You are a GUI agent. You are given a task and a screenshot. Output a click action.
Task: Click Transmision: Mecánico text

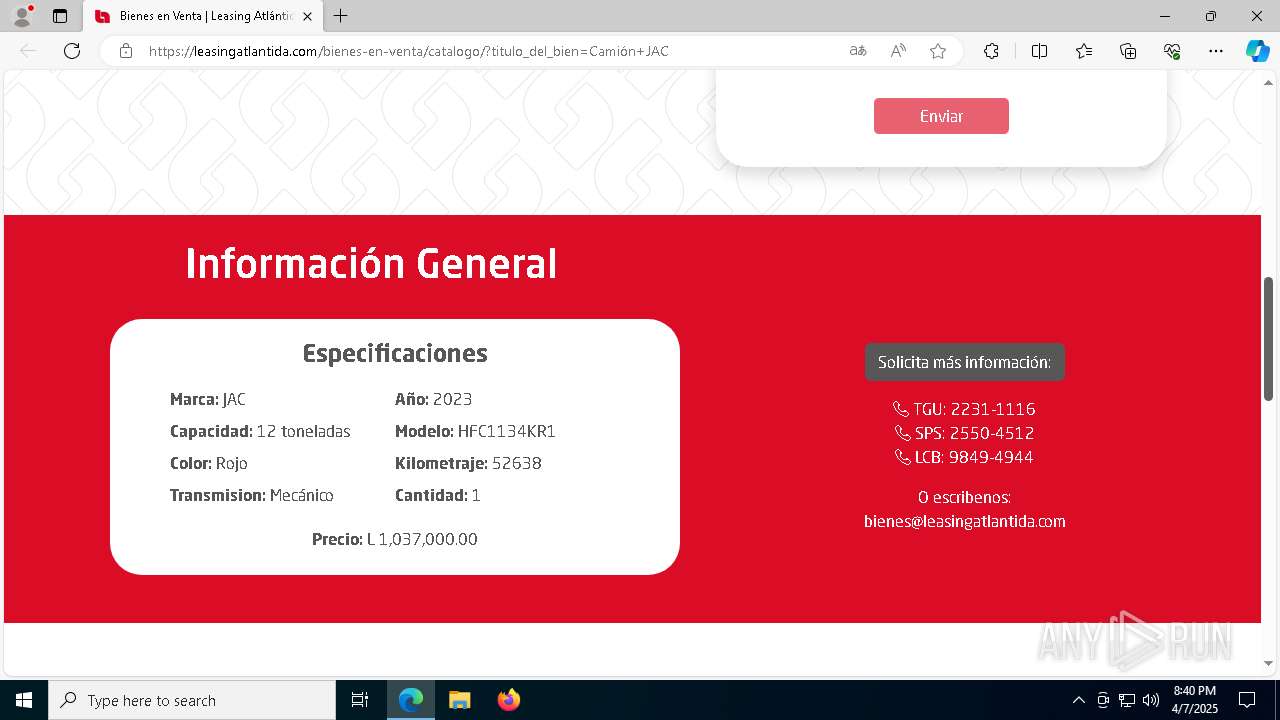[252, 495]
